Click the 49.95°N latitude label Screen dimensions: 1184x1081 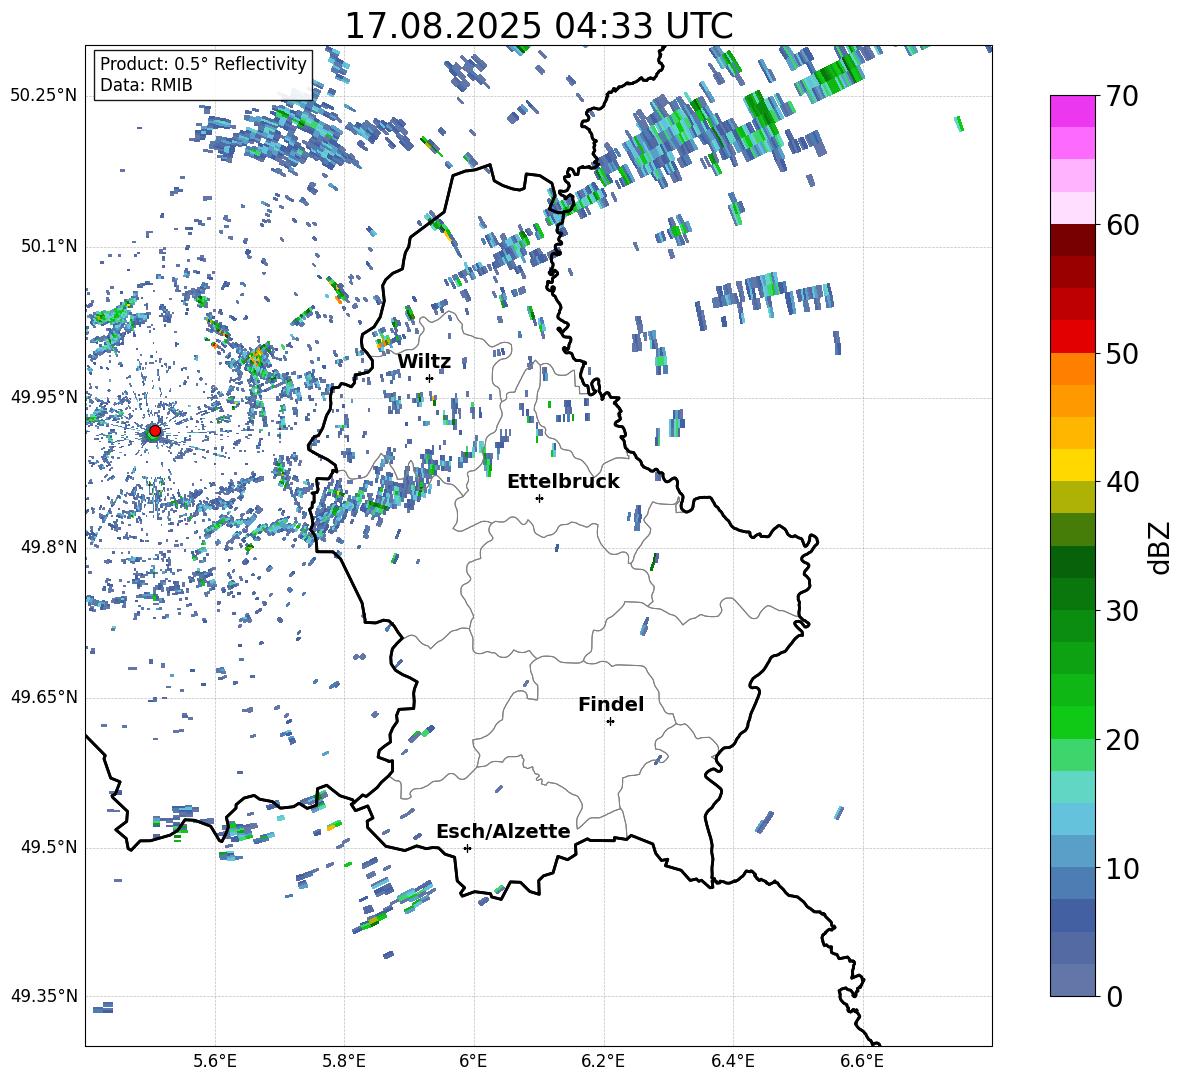click(44, 397)
